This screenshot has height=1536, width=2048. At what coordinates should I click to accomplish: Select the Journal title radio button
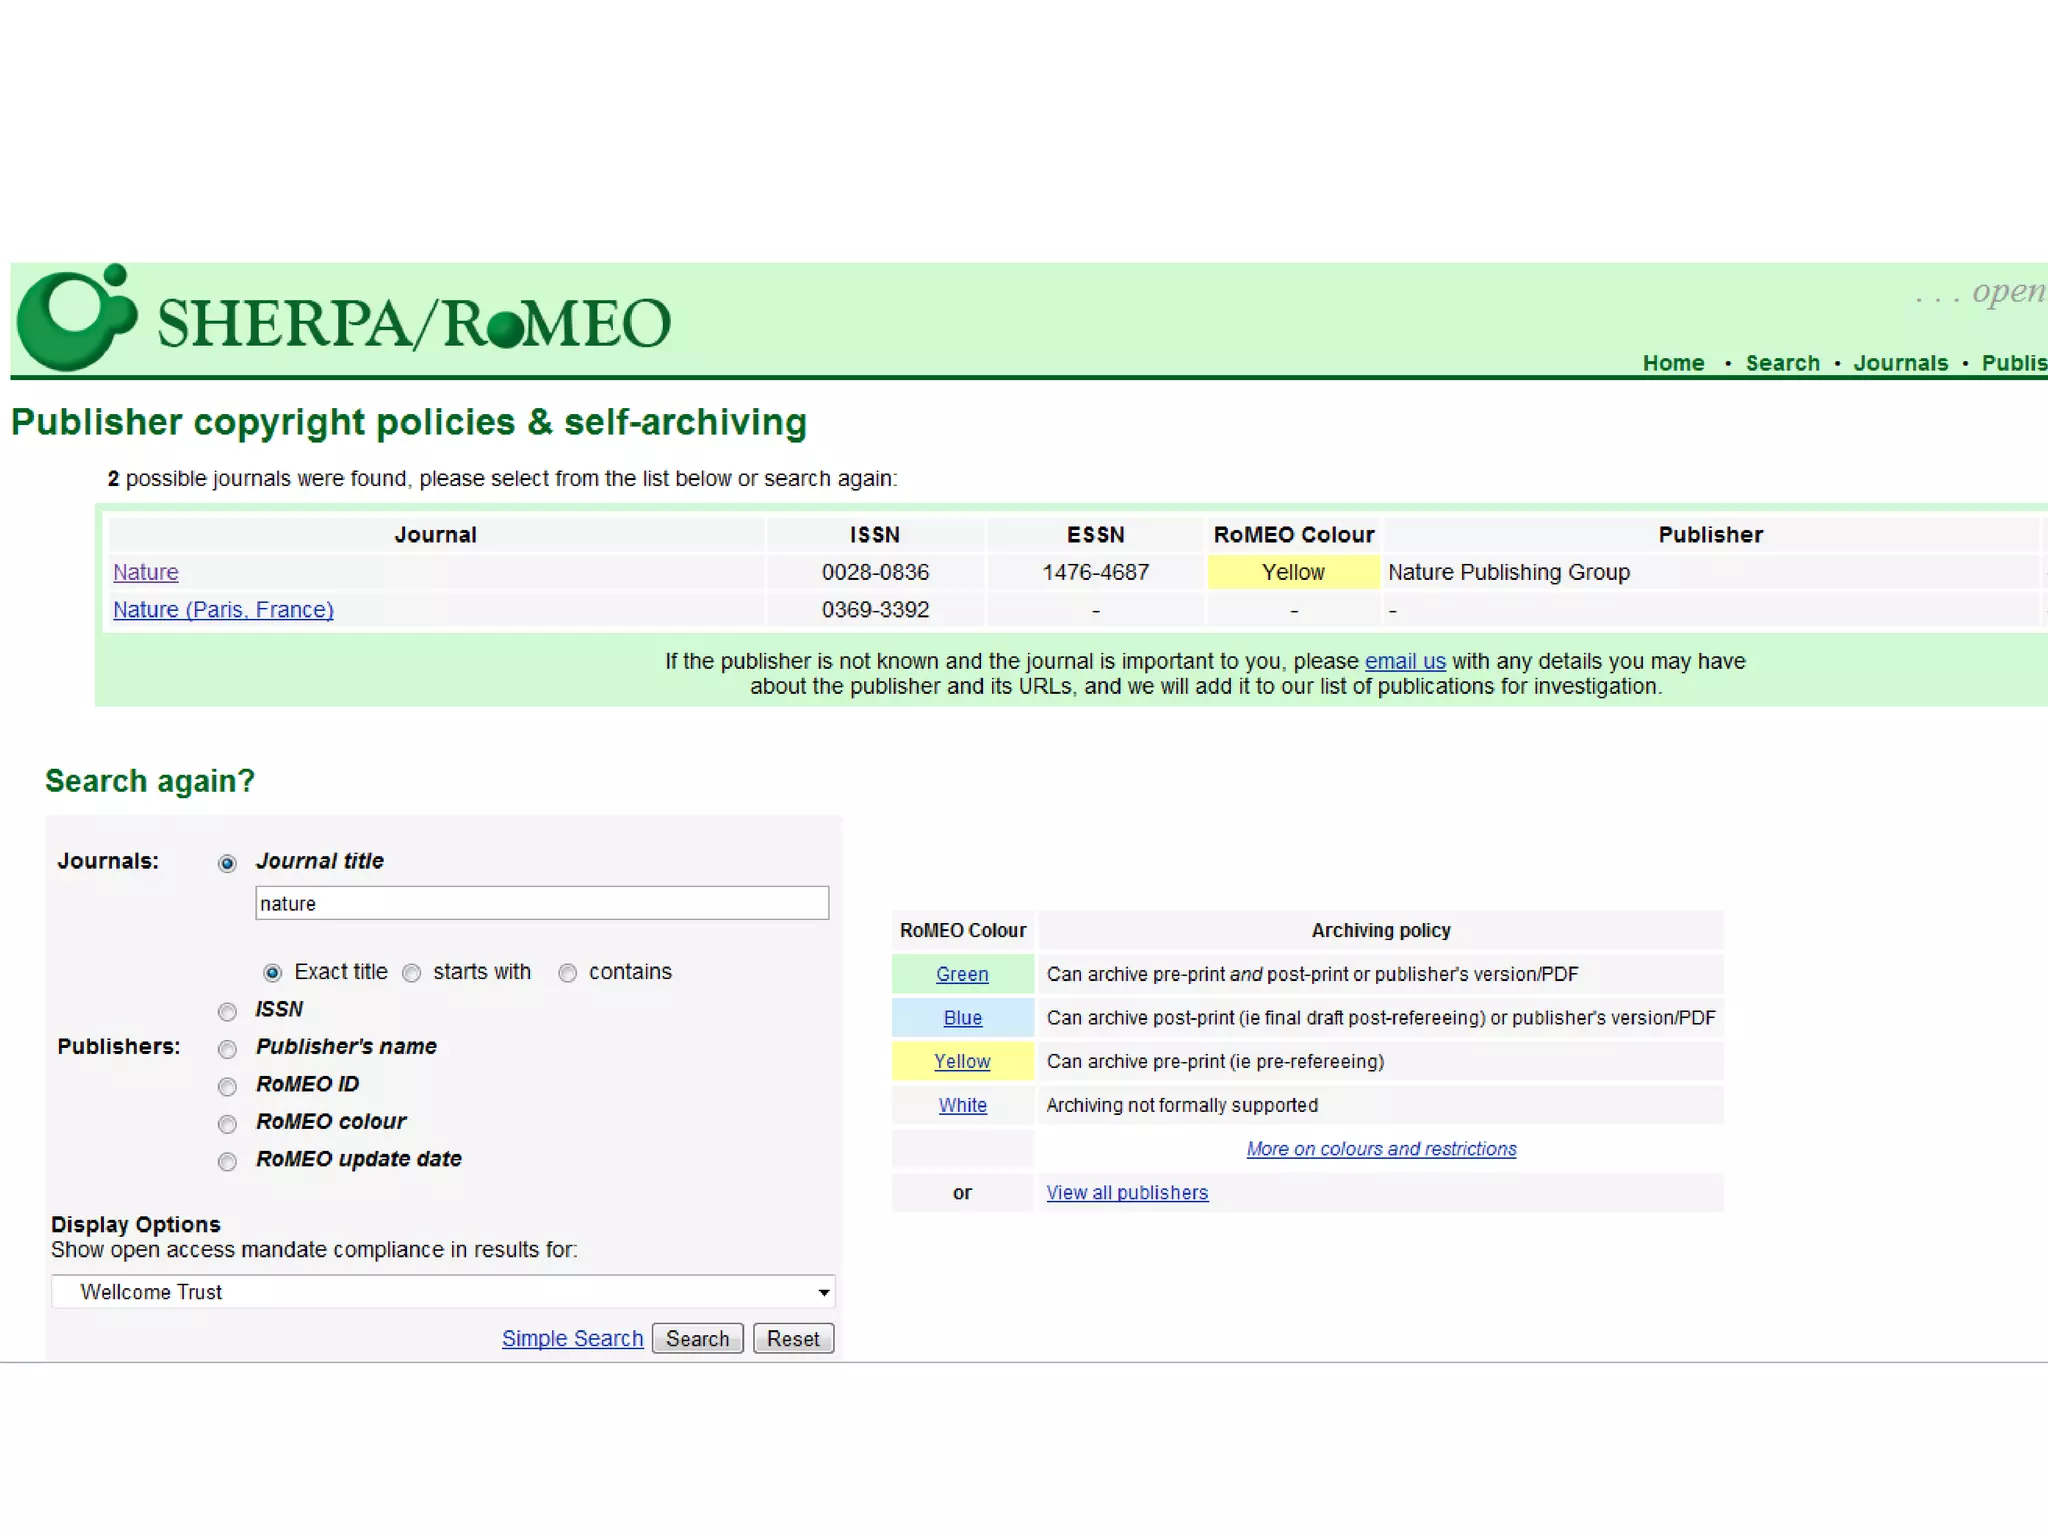228,863
